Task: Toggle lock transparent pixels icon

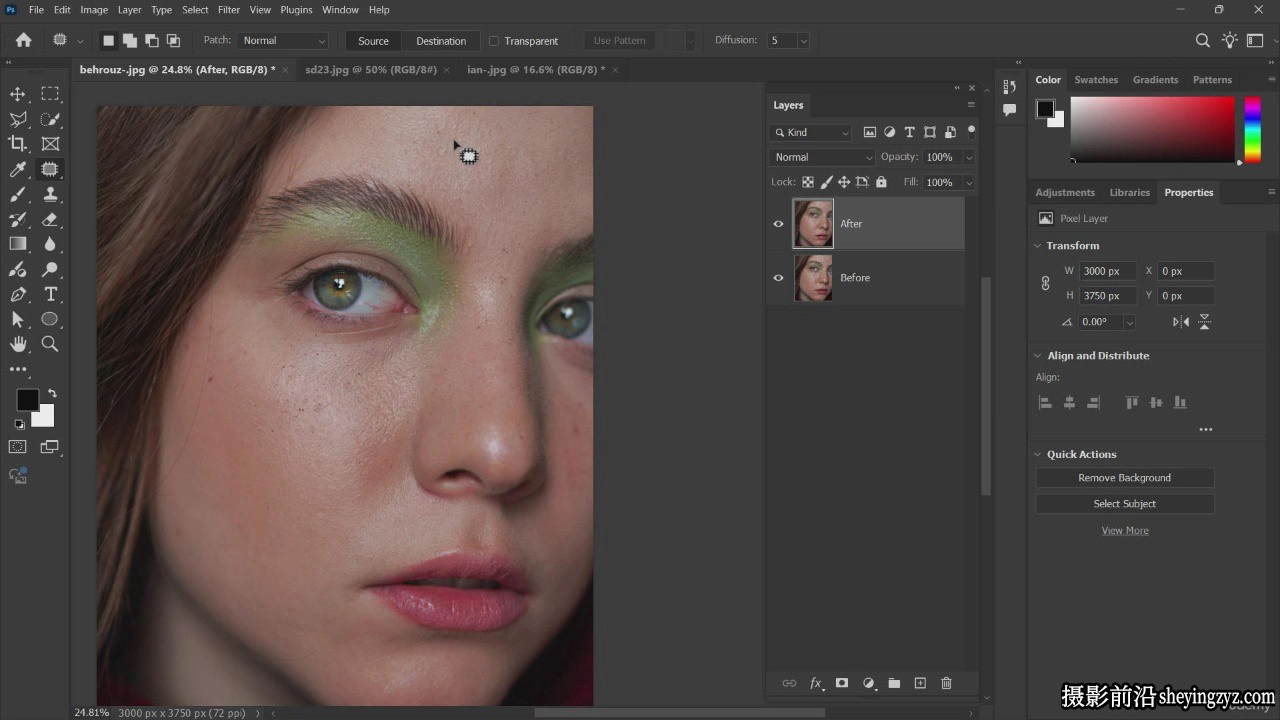Action: pyautogui.click(x=808, y=182)
